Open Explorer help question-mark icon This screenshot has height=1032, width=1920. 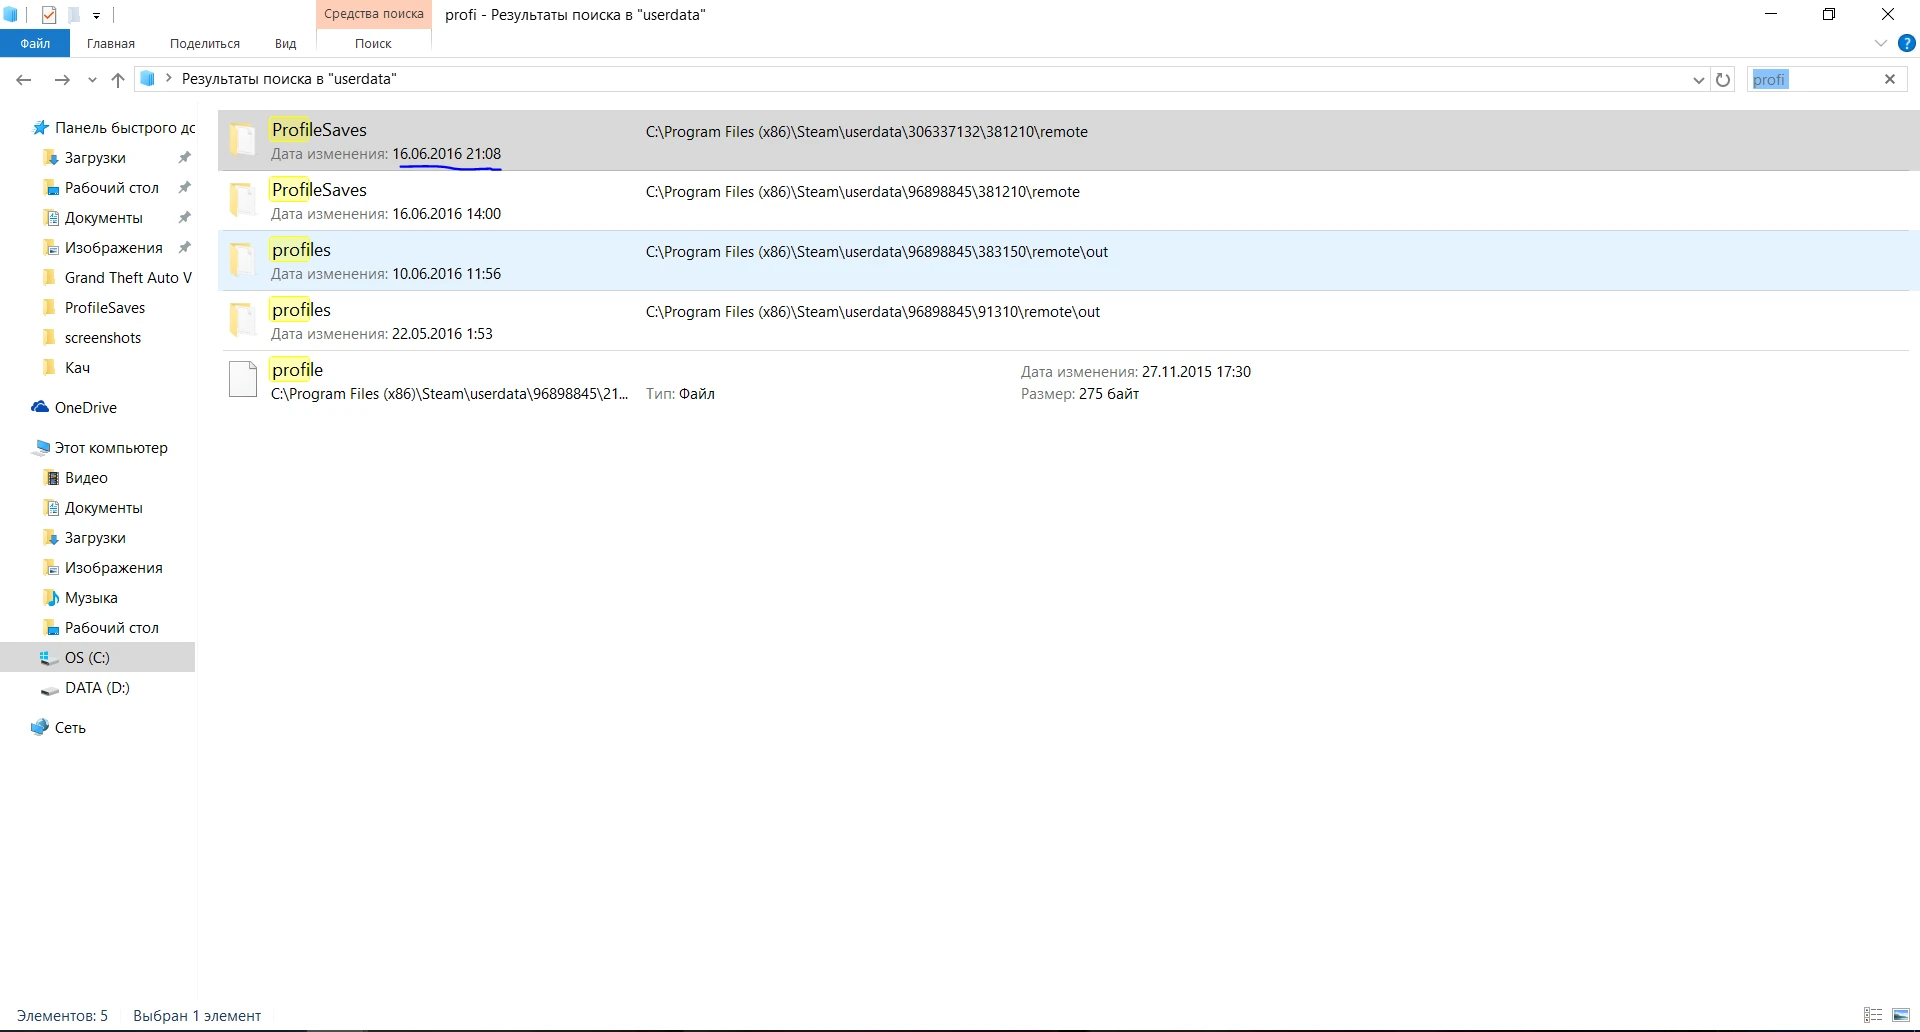point(1906,43)
